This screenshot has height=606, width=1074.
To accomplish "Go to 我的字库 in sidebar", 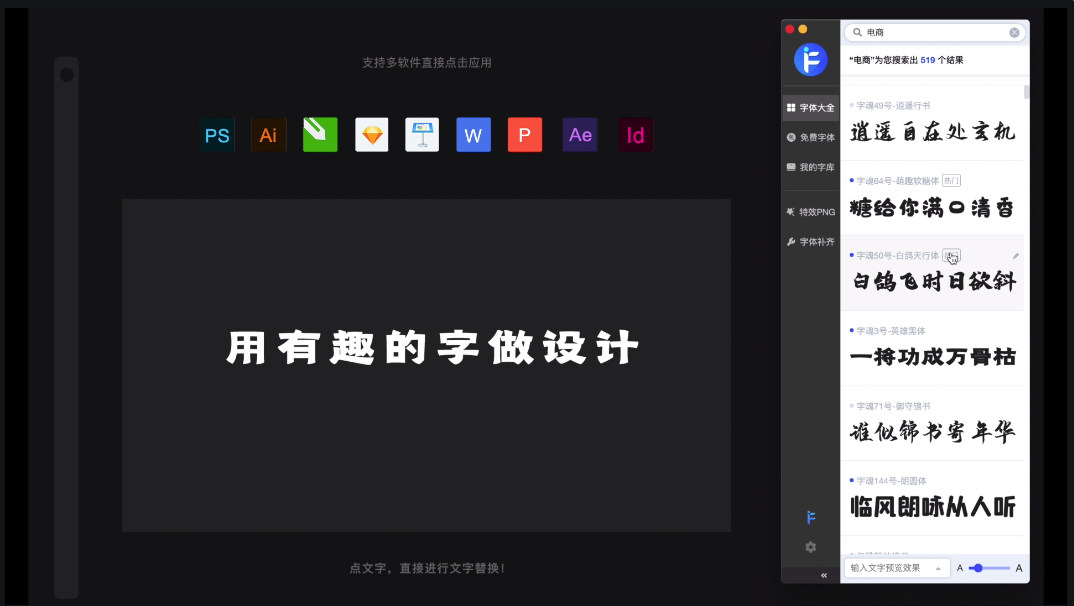I will pos(810,167).
